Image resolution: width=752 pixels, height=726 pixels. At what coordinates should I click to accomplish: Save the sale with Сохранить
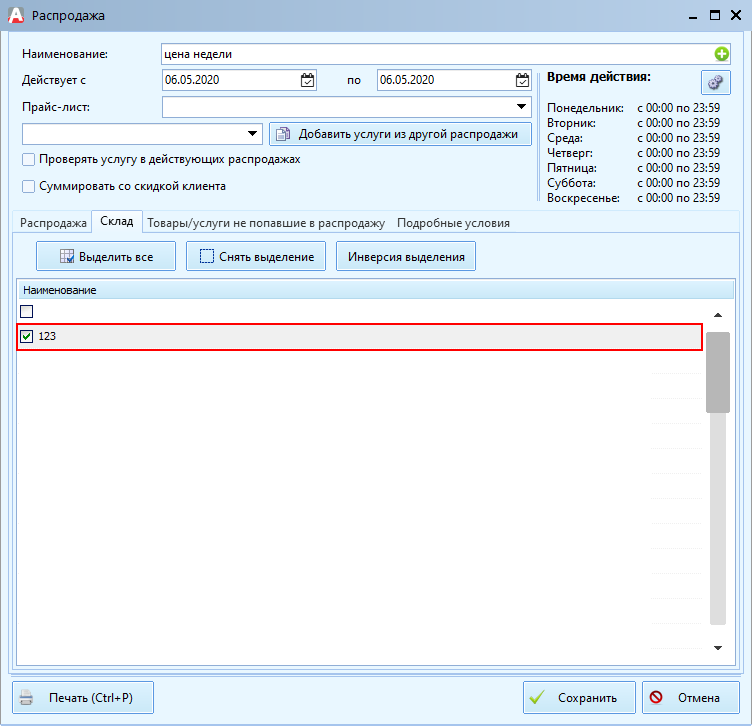tap(579, 698)
